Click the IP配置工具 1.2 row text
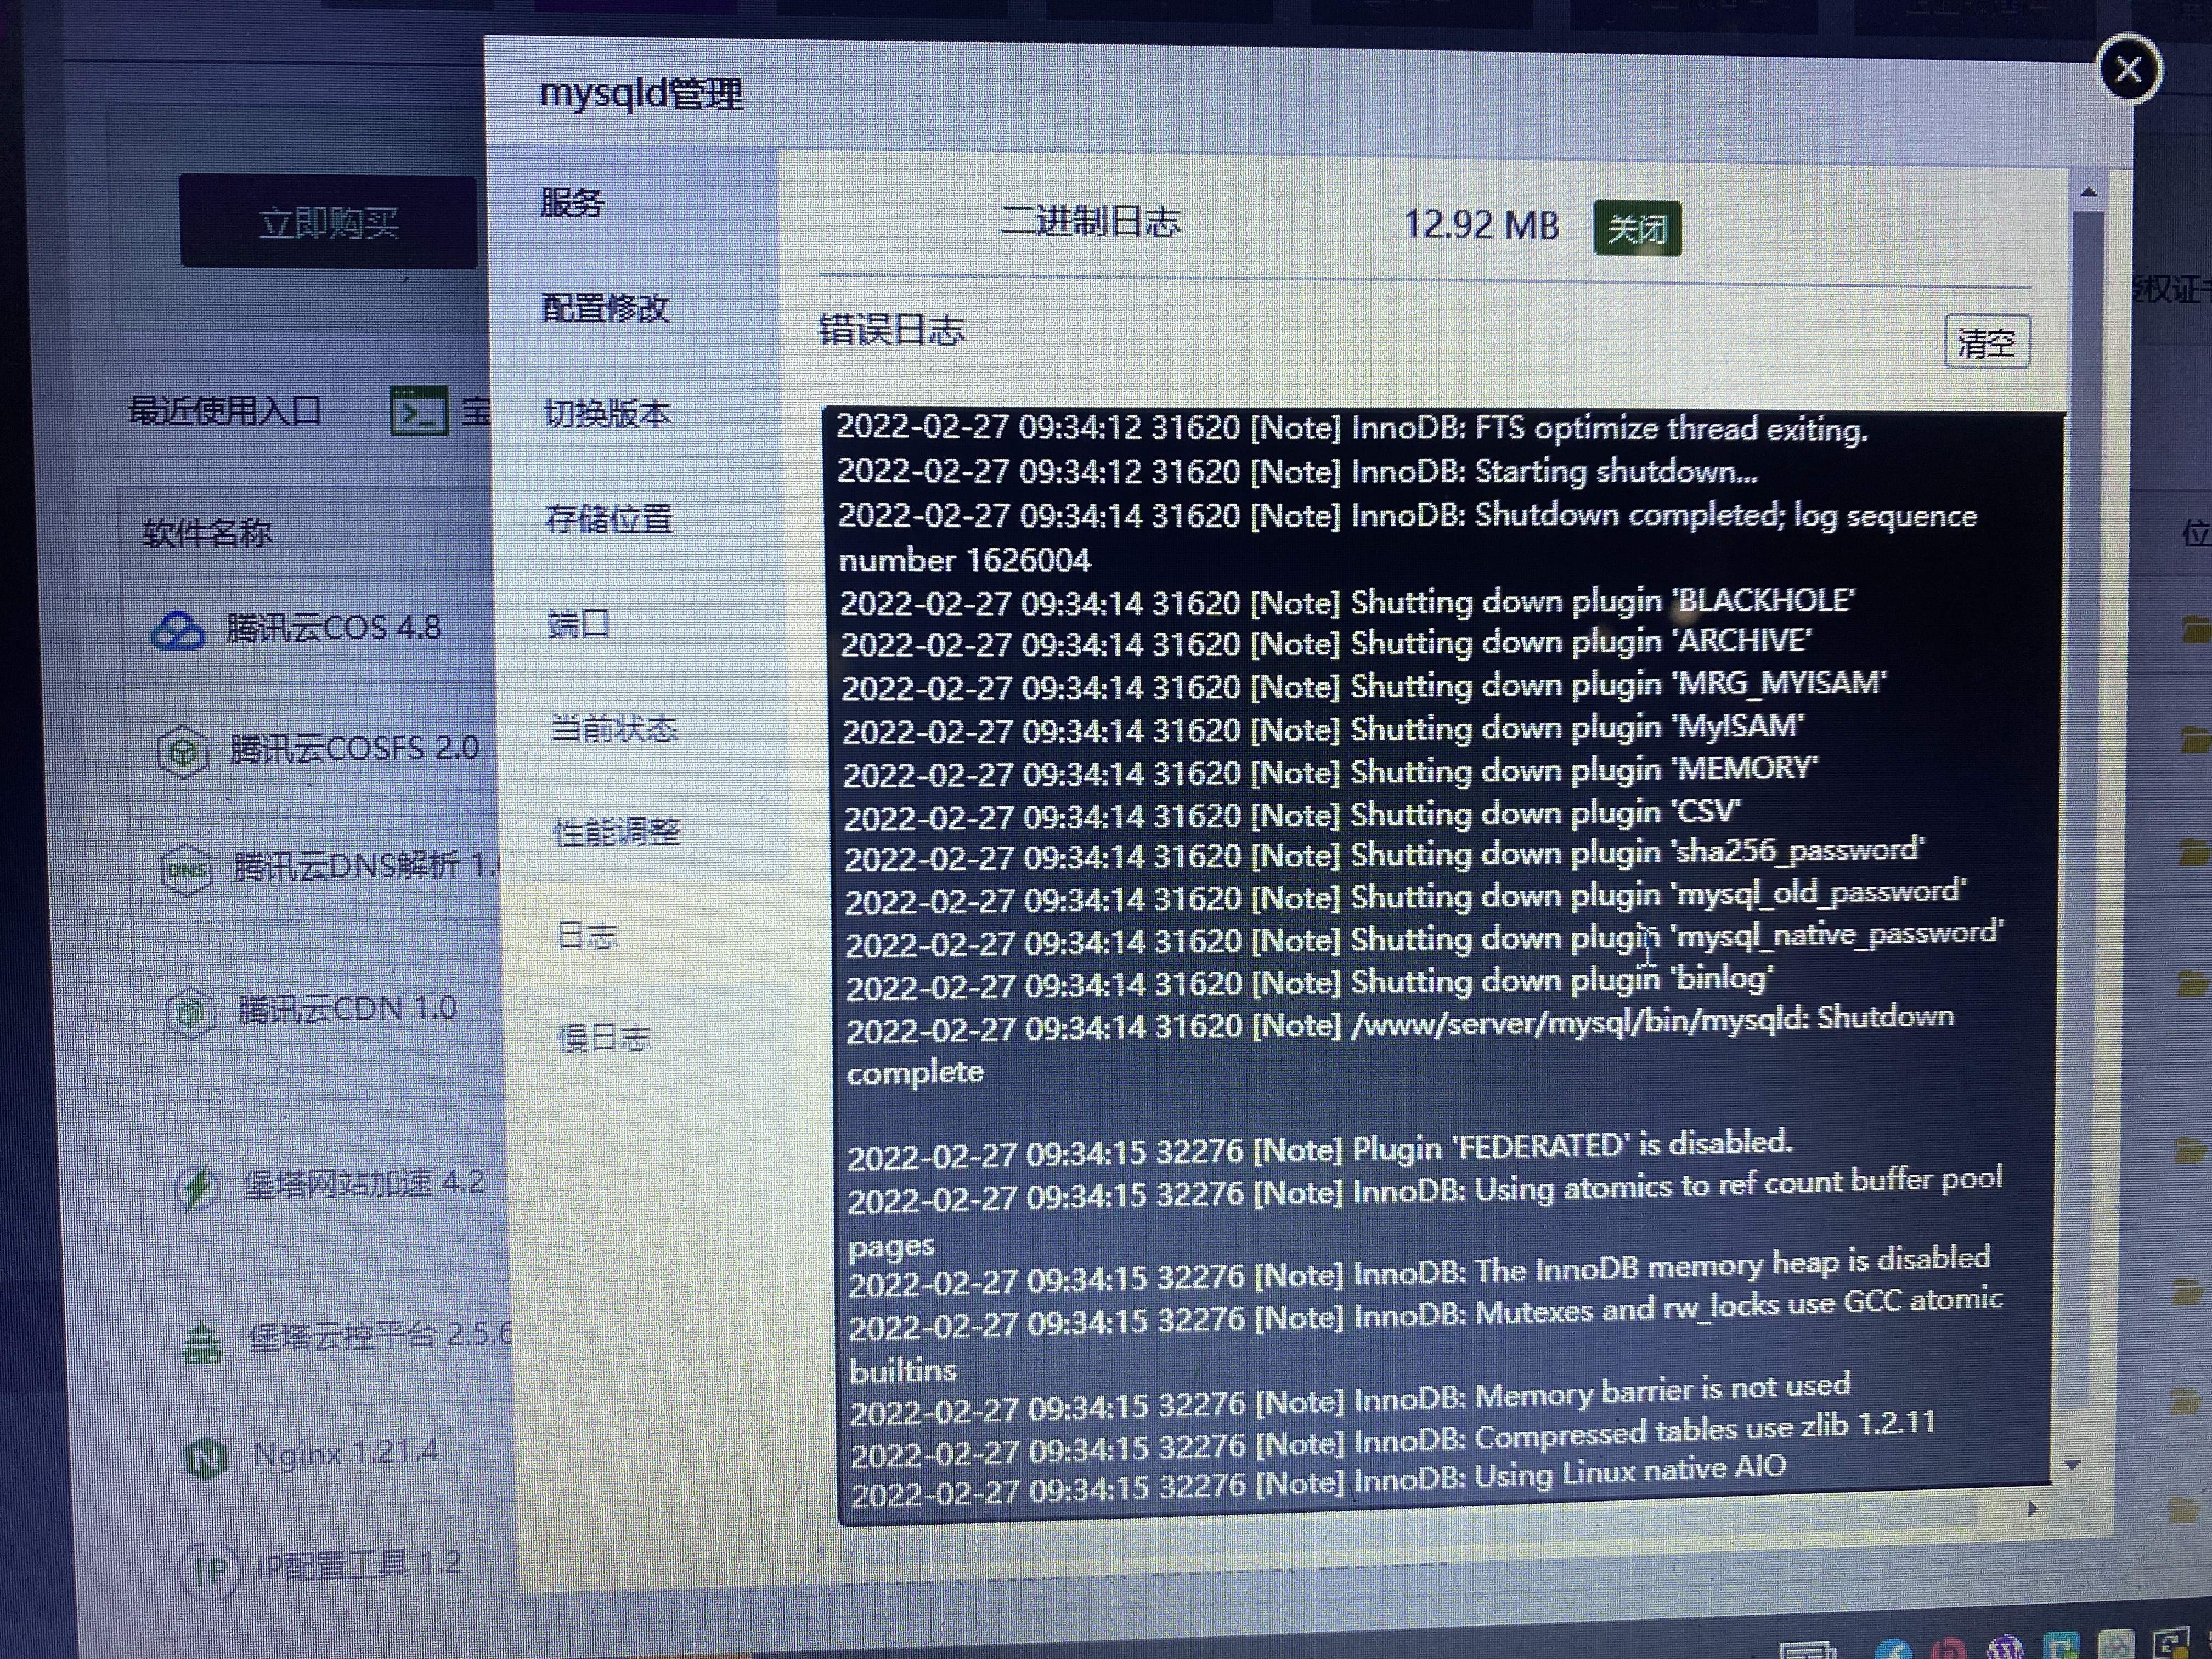Viewport: 2212px width, 1659px height. click(358, 1565)
